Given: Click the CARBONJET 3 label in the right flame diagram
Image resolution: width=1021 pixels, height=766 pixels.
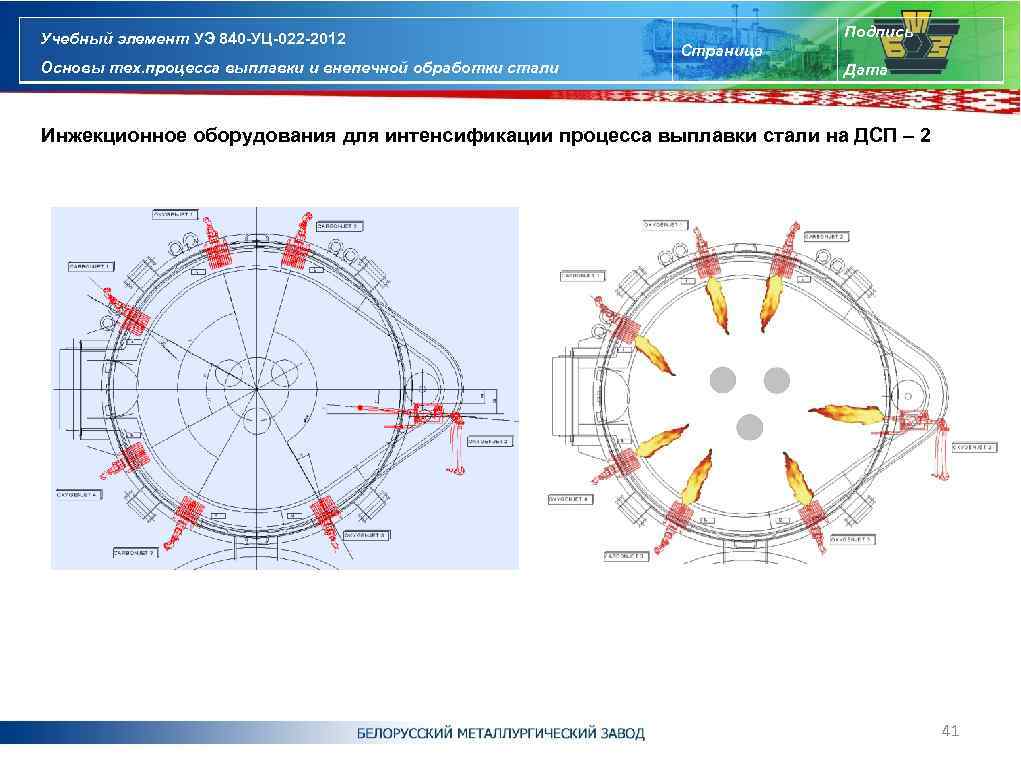Looking at the screenshot, I should coord(626,556).
